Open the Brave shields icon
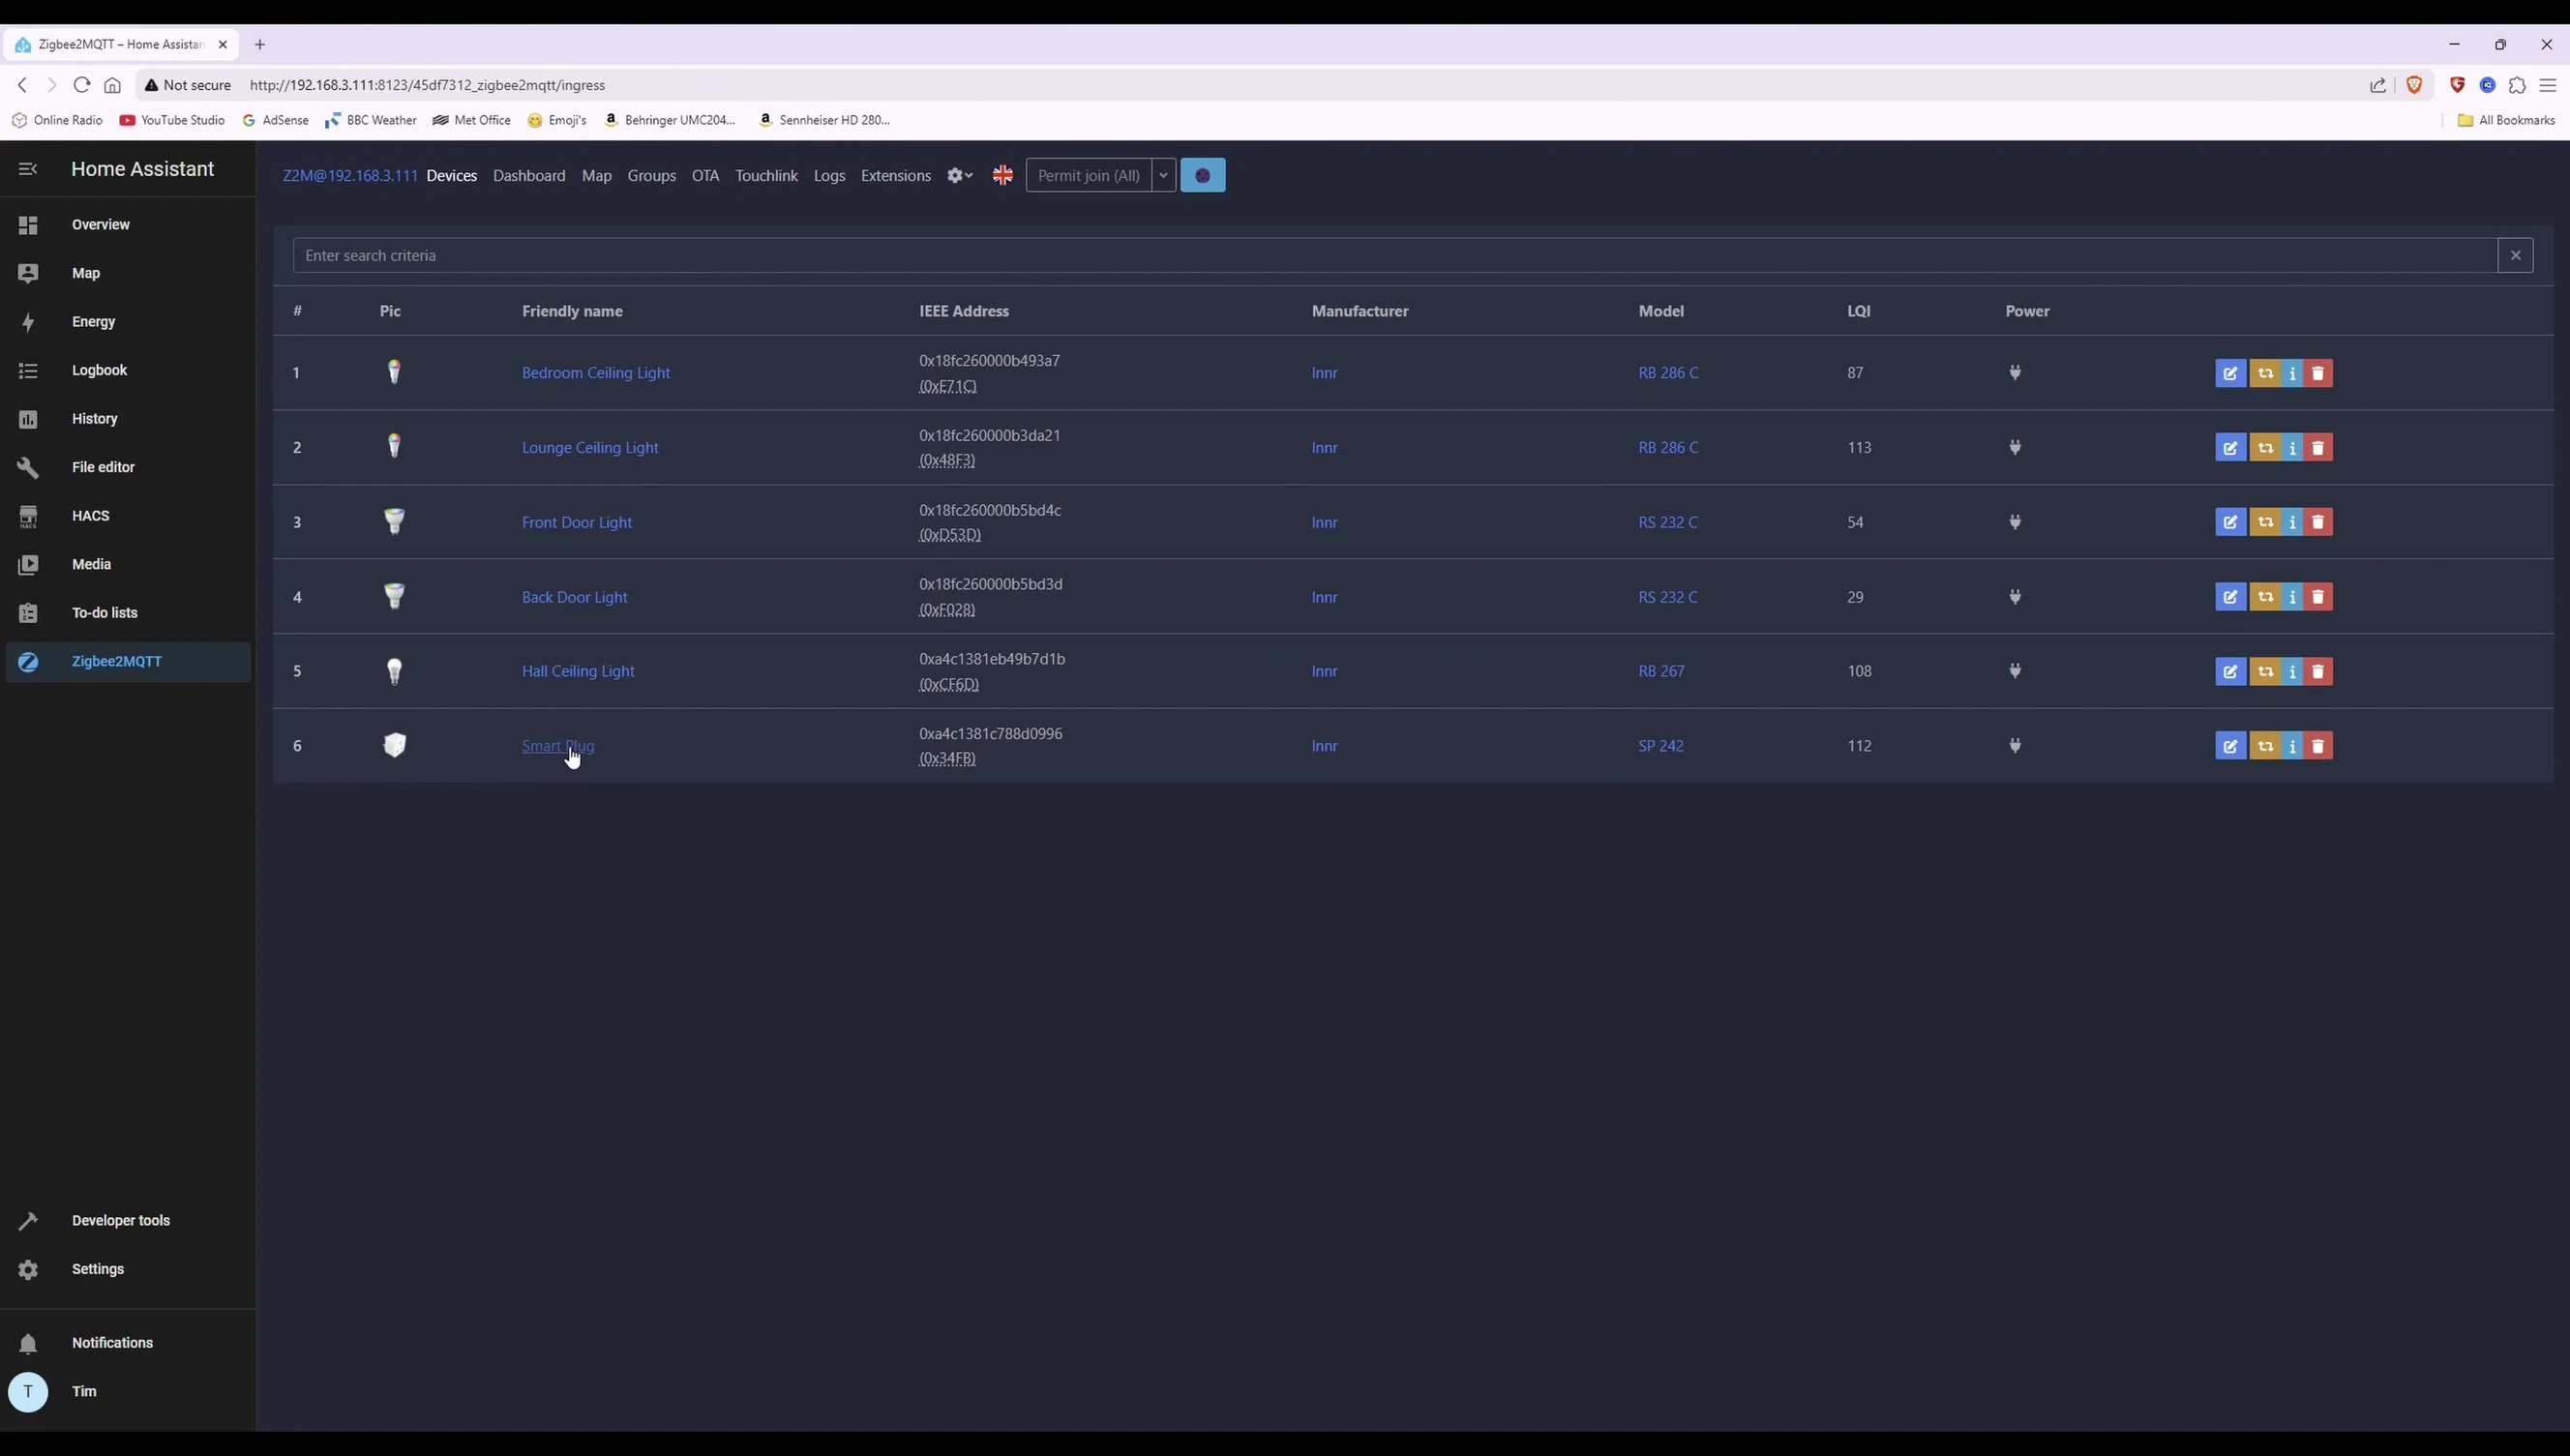The height and width of the screenshot is (1456, 2570). click(x=2414, y=85)
